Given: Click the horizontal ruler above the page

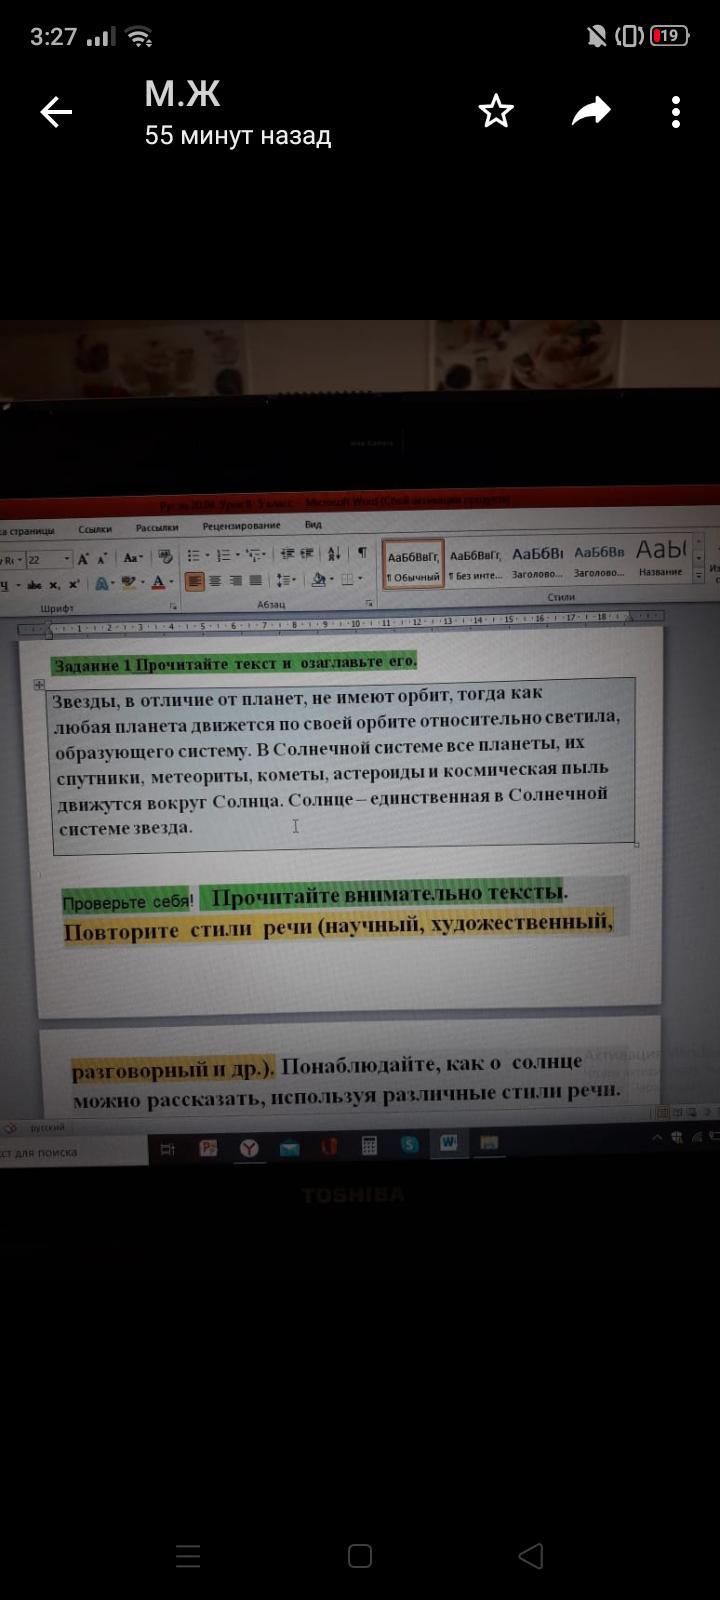Looking at the screenshot, I should 340,625.
